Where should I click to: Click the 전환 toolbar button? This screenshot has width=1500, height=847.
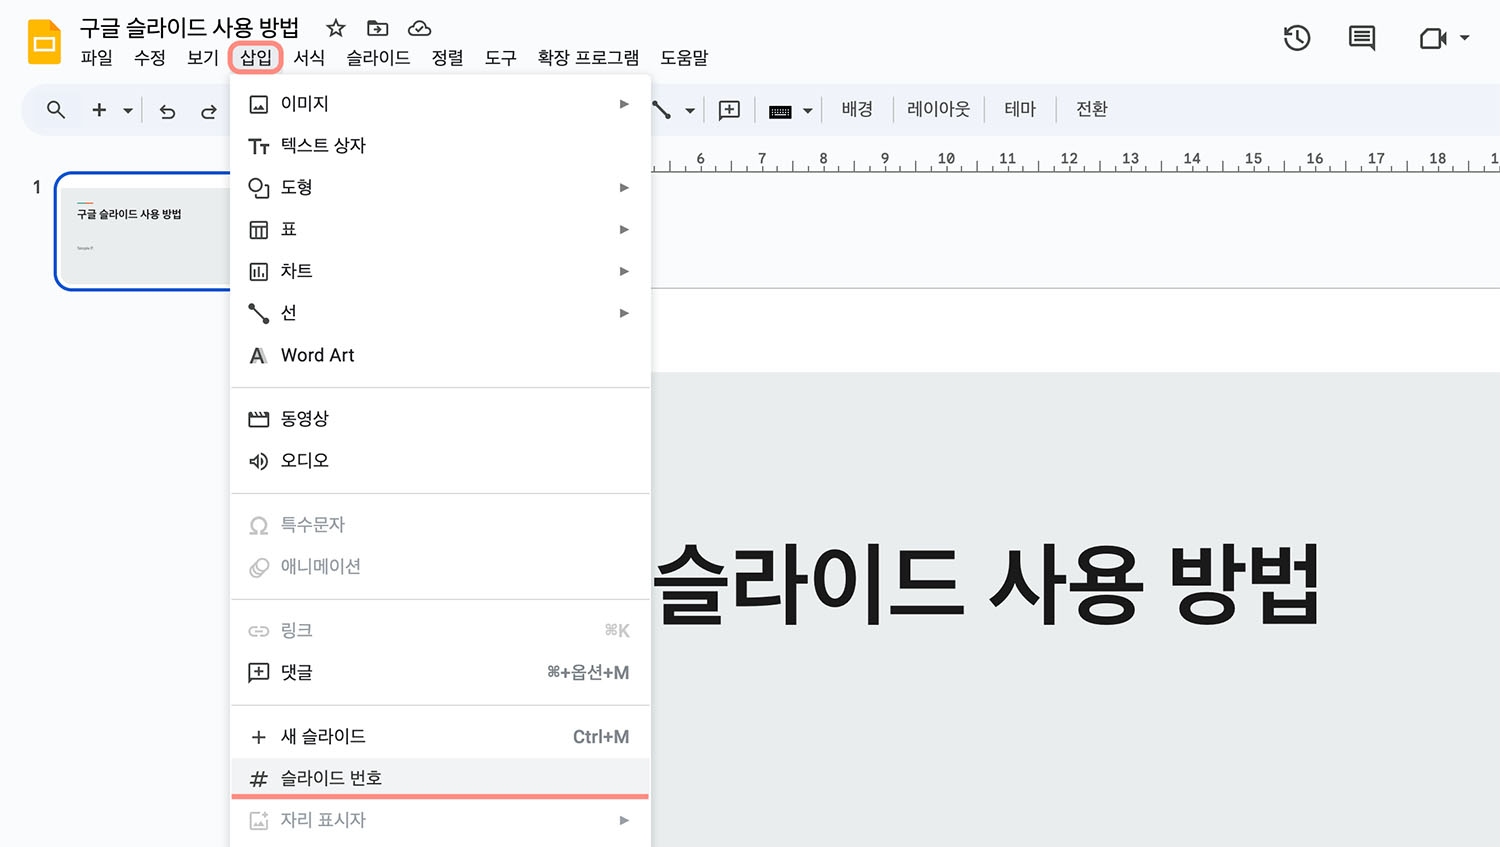[x=1092, y=109]
